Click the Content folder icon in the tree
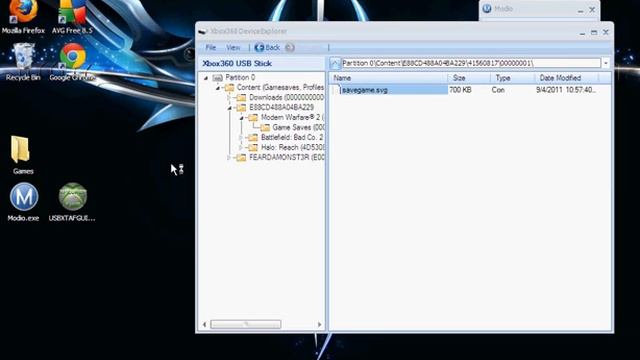The image size is (640, 360). point(229,88)
